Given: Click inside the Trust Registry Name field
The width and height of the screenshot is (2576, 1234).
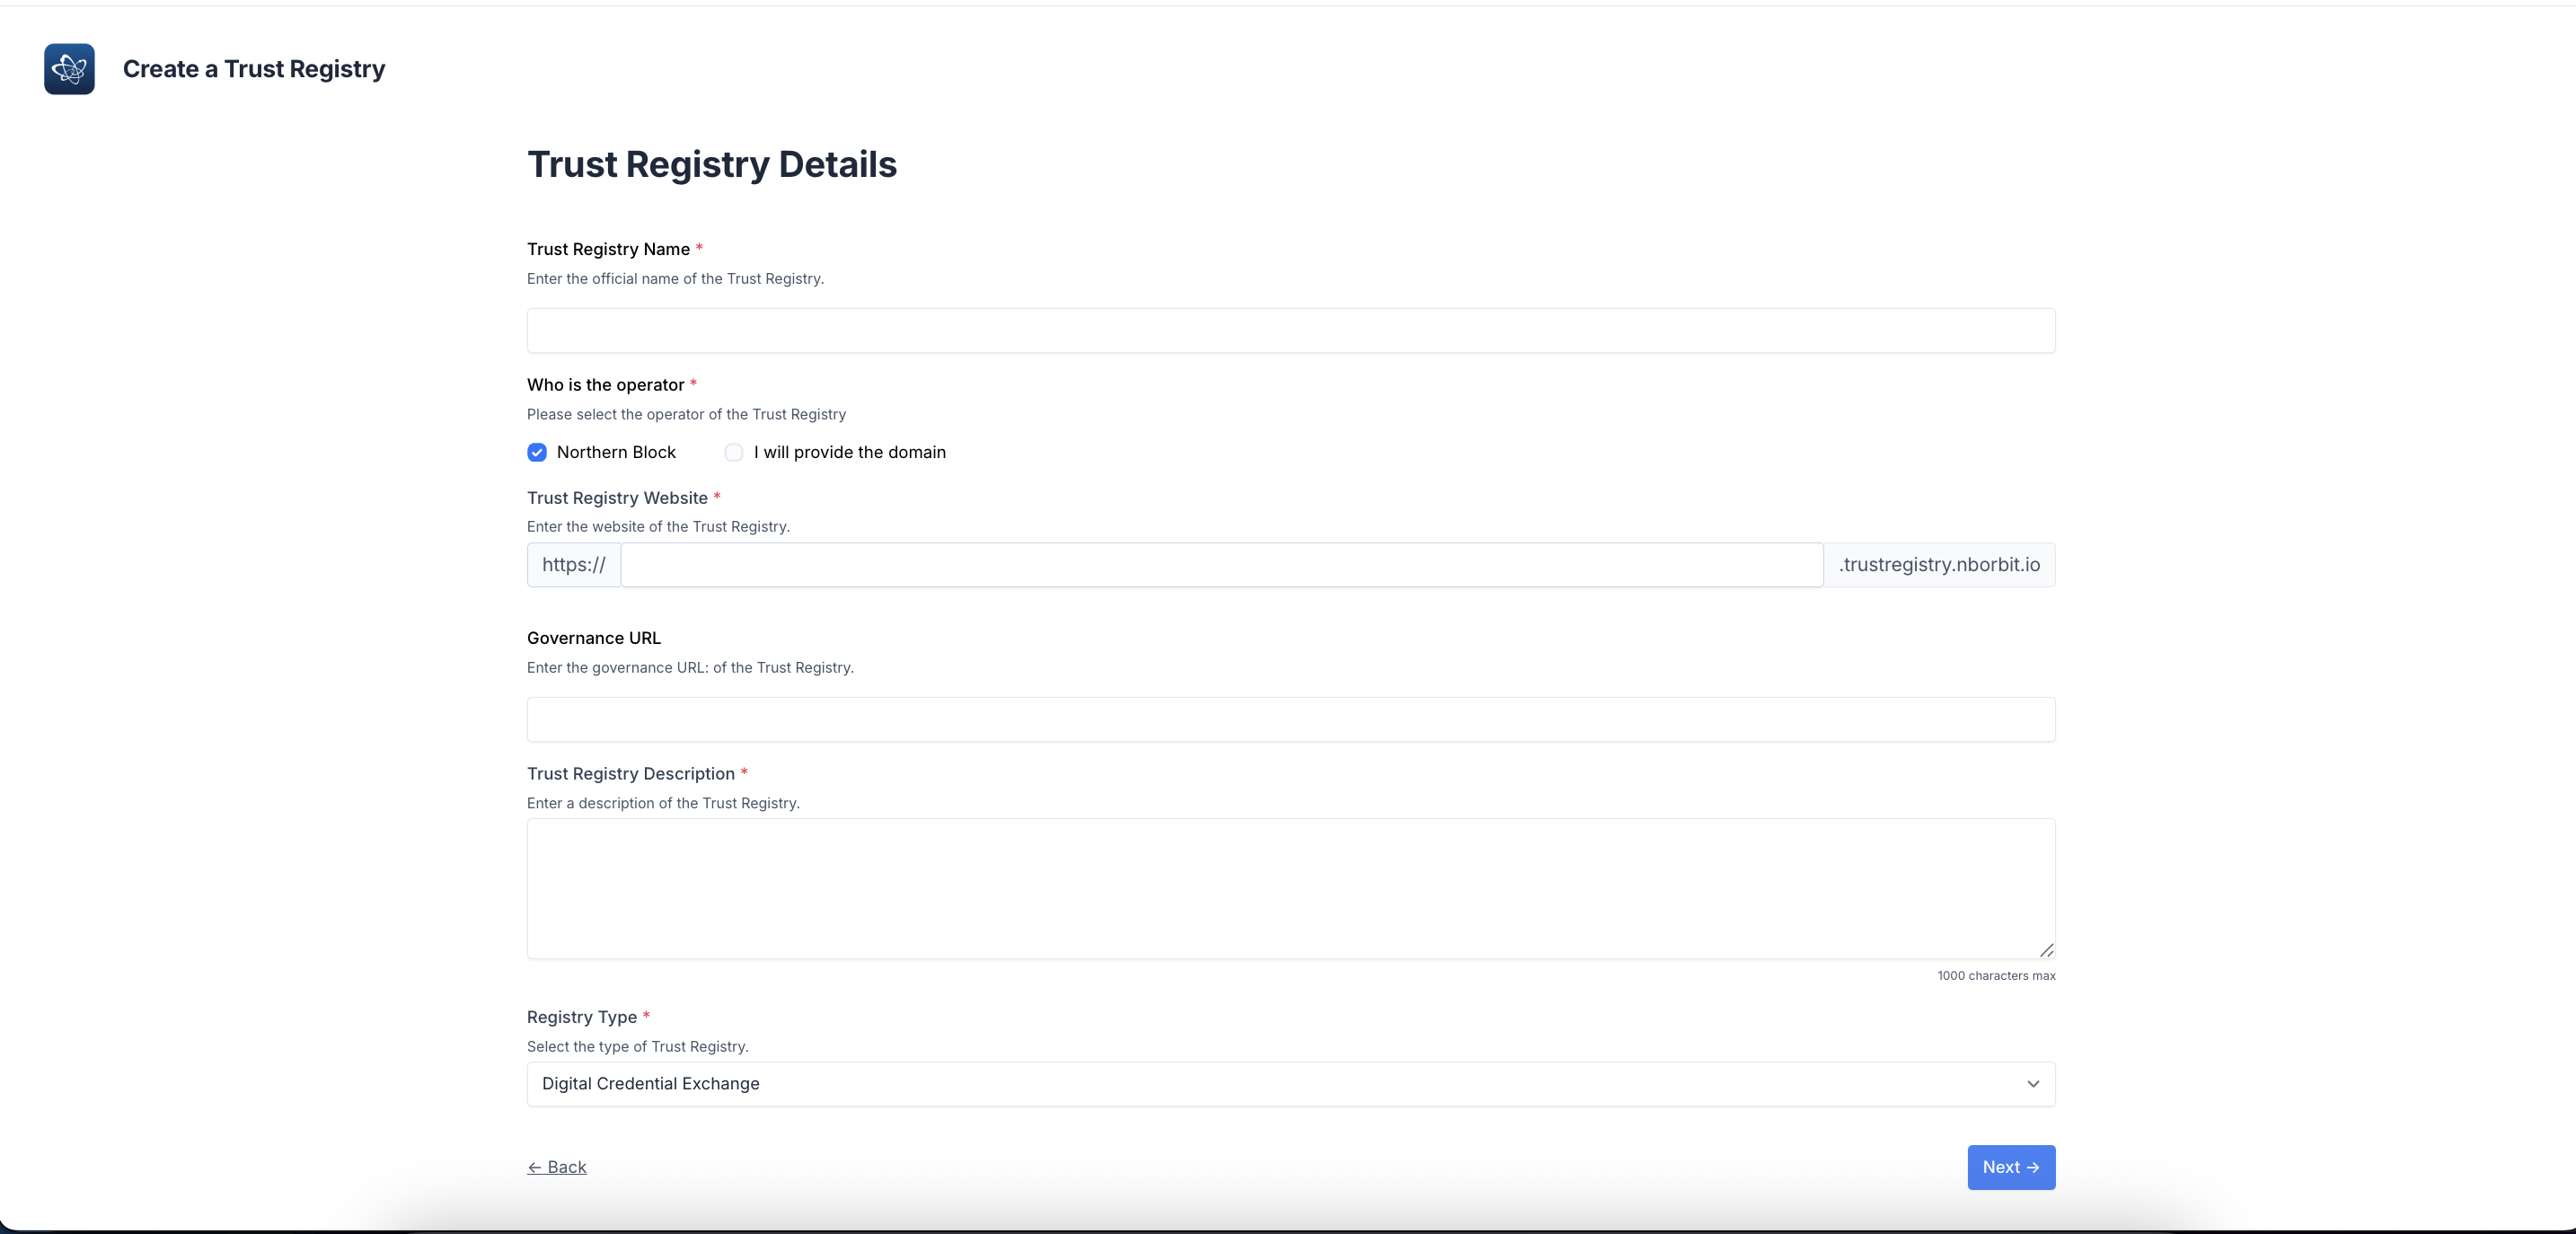Looking at the screenshot, I should pos(1290,331).
